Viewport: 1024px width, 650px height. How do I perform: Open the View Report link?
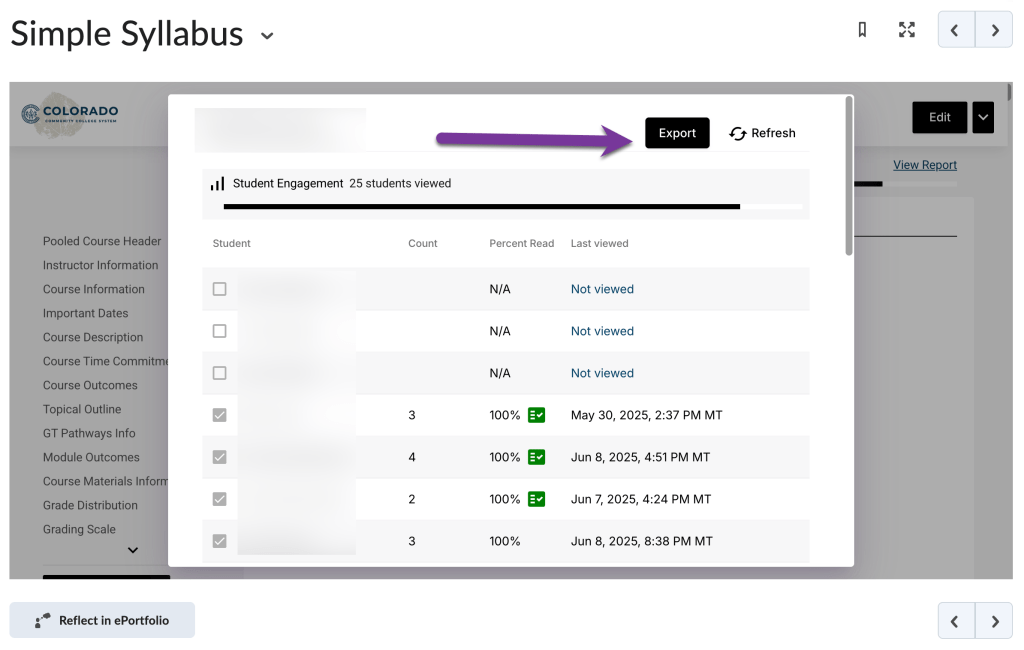coord(924,164)
